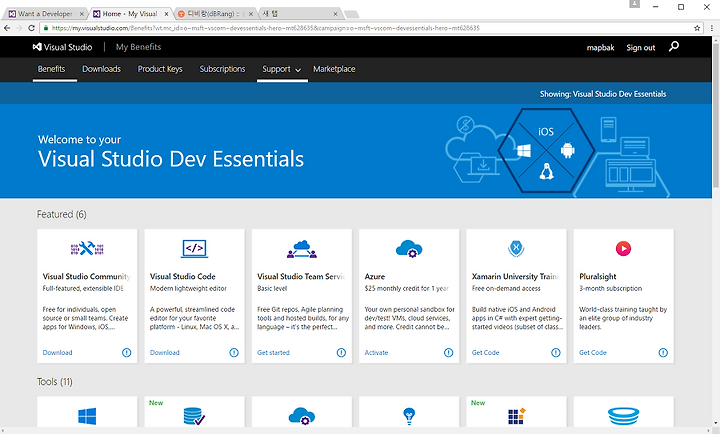The width and height of the screenshot is (720, 434).
Task: Click the Pluralsight play icon
Action: click(623, 248)
